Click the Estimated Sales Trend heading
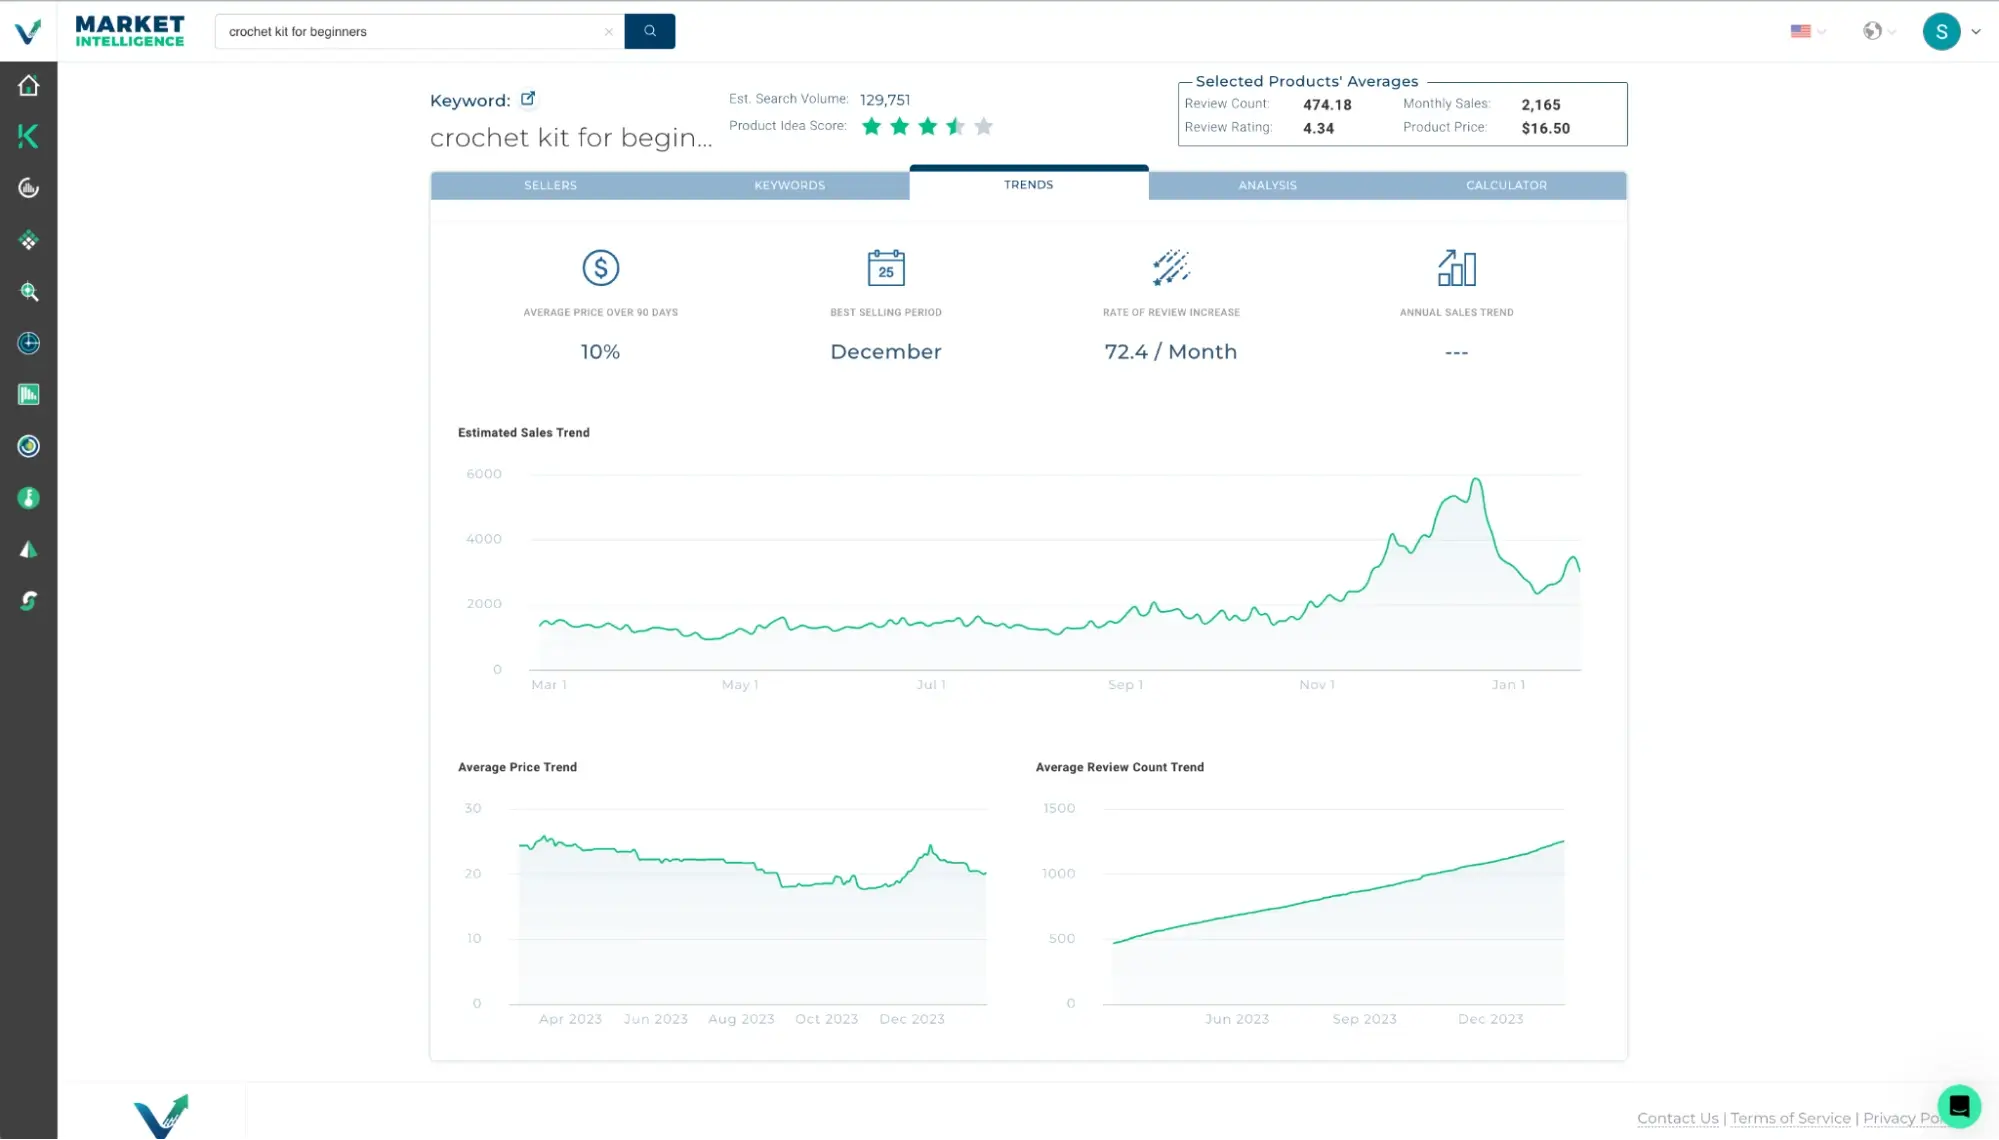The image size is (1999, 1140). (524, 433)
